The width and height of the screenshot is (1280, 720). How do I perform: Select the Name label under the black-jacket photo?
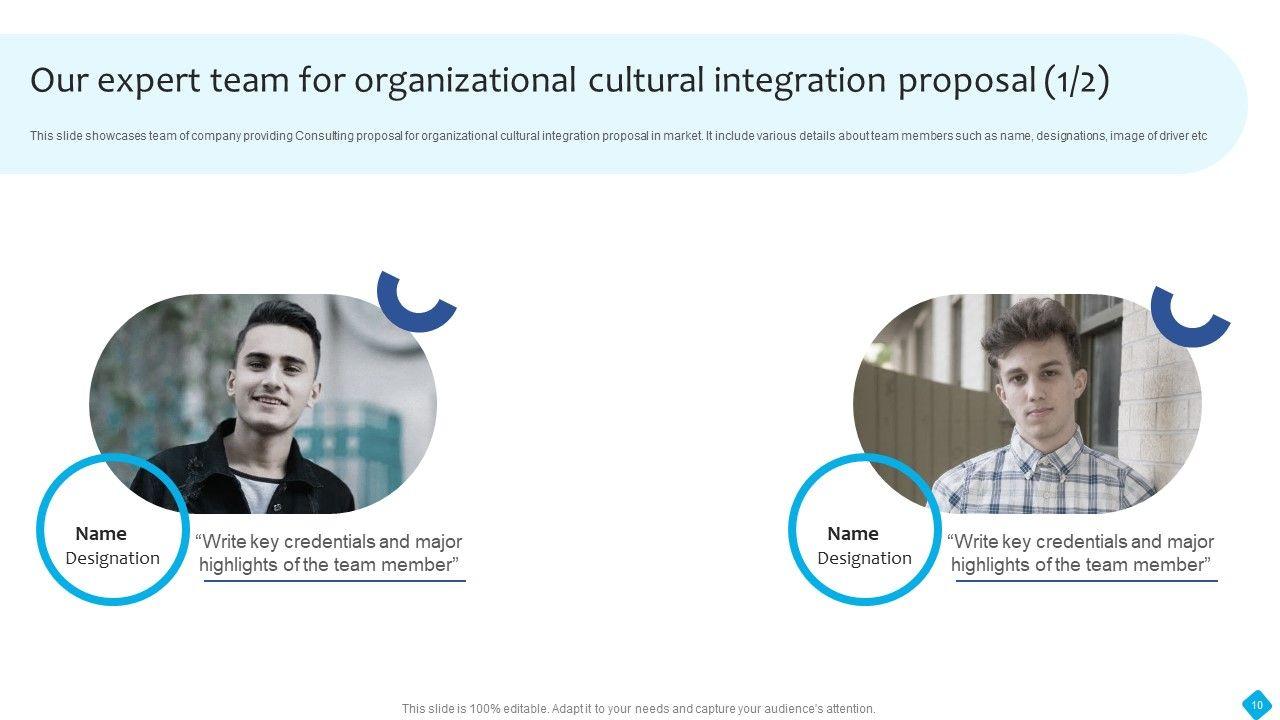(101, 534)
